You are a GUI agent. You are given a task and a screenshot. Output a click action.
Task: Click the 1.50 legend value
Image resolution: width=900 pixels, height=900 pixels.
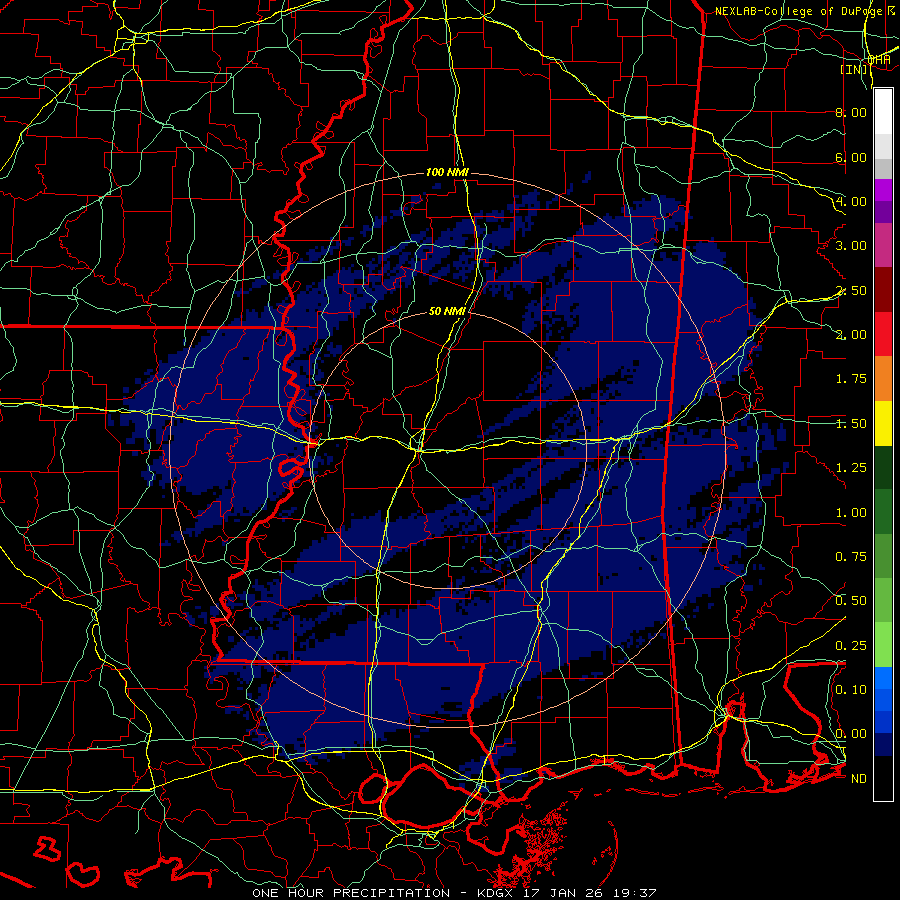pyautogui.click(x=851, y=424)
